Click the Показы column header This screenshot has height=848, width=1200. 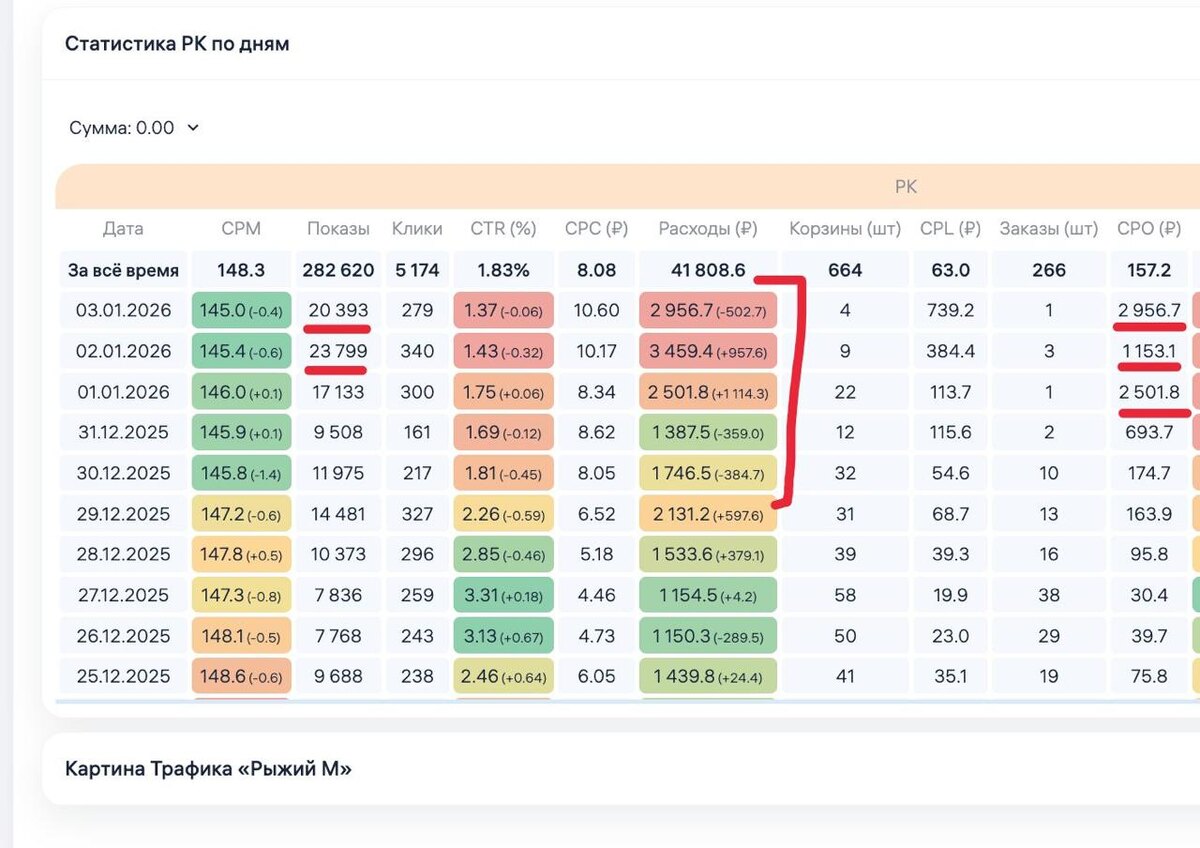point(338,229)
